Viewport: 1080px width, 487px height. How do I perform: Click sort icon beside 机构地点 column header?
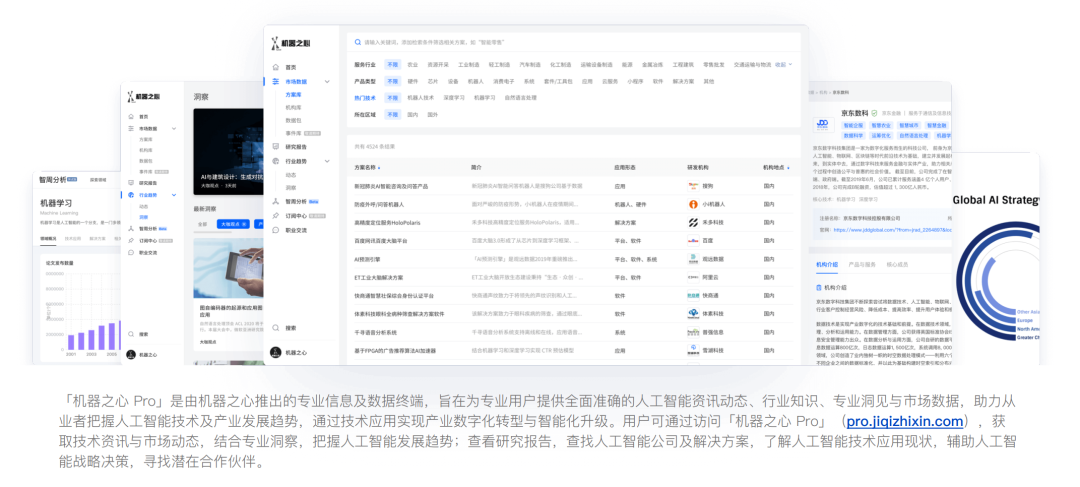[x=789, y=167]
